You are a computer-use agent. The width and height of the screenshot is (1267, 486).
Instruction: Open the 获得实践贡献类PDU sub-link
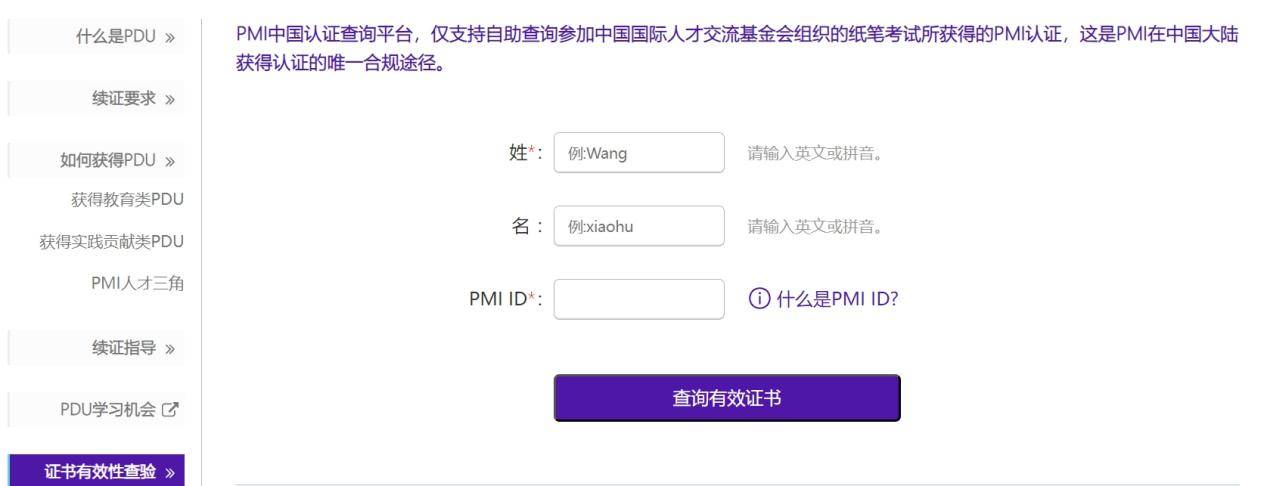coord(112,241)
